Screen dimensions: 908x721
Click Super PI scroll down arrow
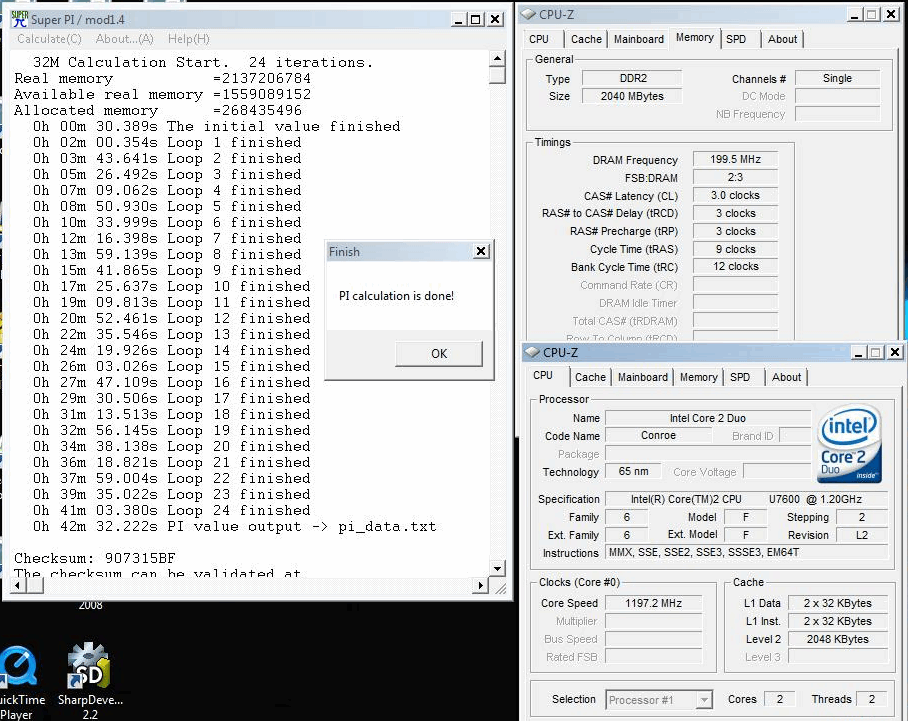[x=497, y=569]
